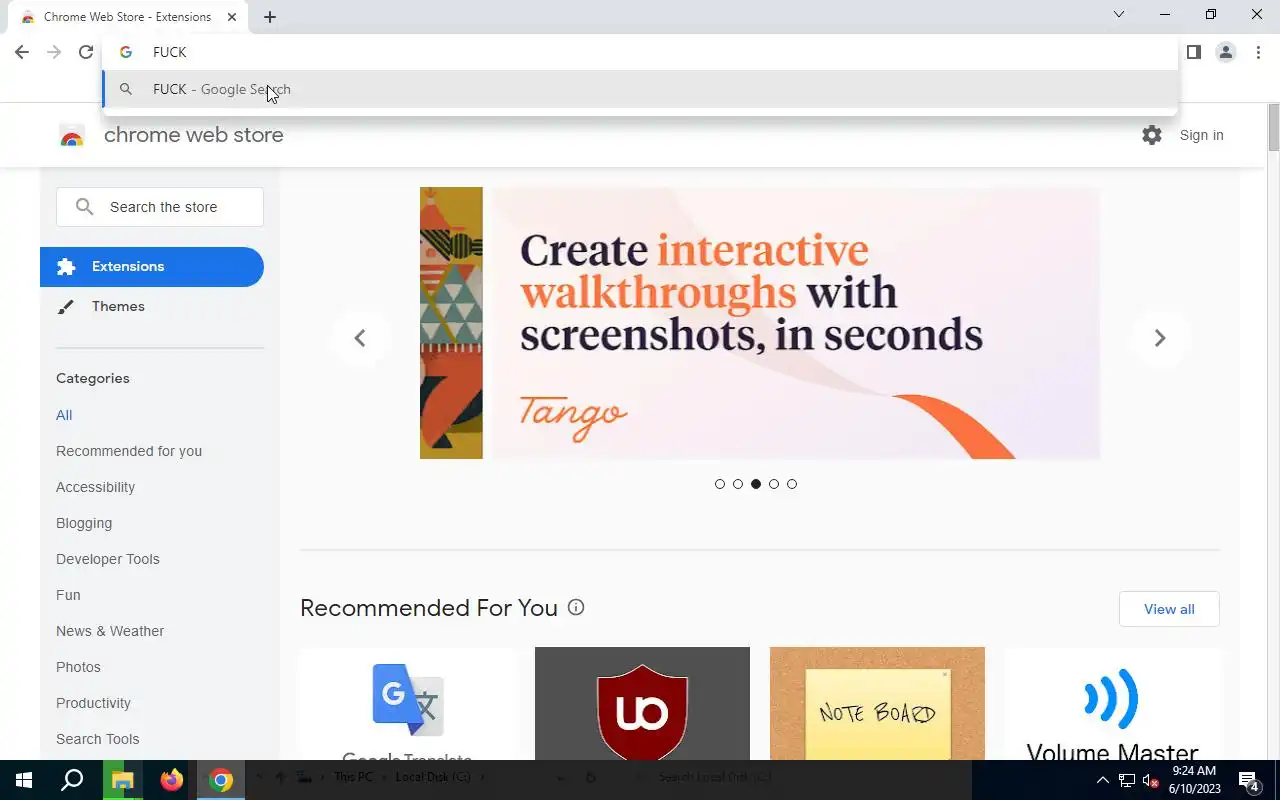
Task: Open the tab search chevron in the title bar
Action: tap(1119, 14)
